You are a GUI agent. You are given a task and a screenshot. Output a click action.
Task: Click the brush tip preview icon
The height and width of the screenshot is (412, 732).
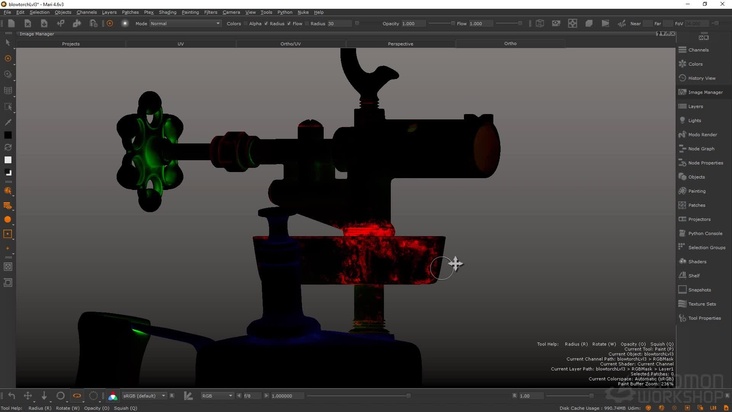pos(125,23)
